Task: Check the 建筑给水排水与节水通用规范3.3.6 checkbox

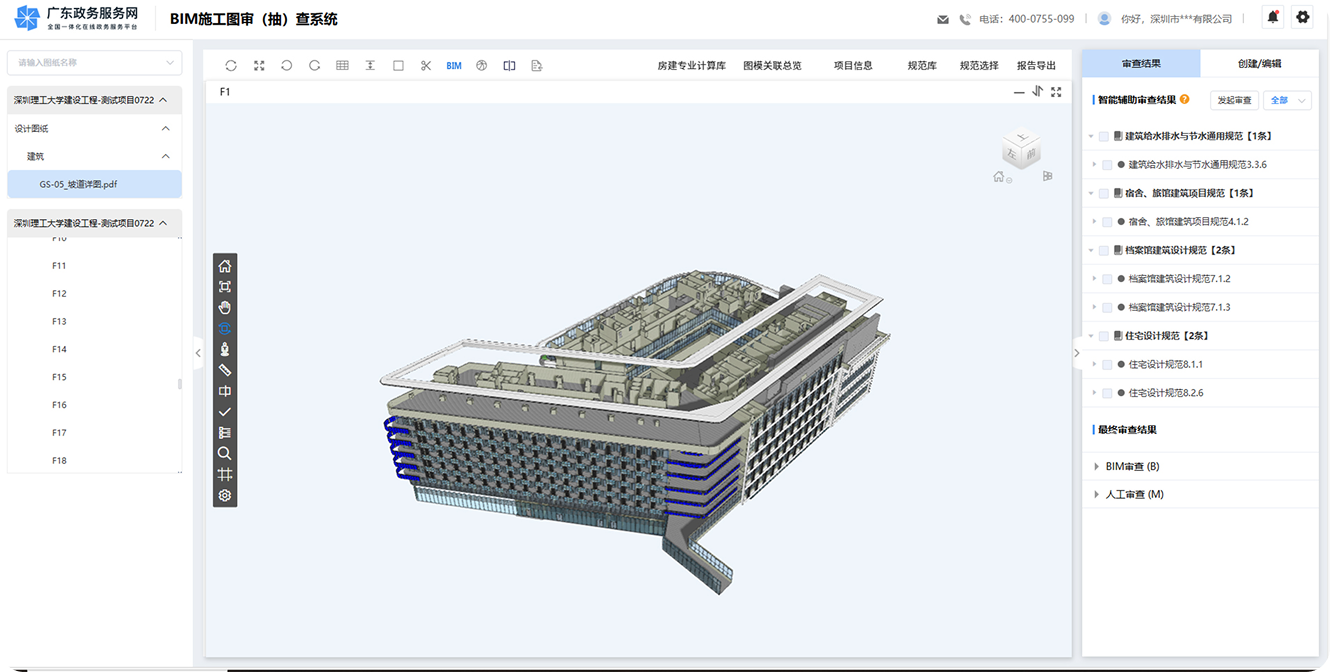Action: pos(1107,165)
